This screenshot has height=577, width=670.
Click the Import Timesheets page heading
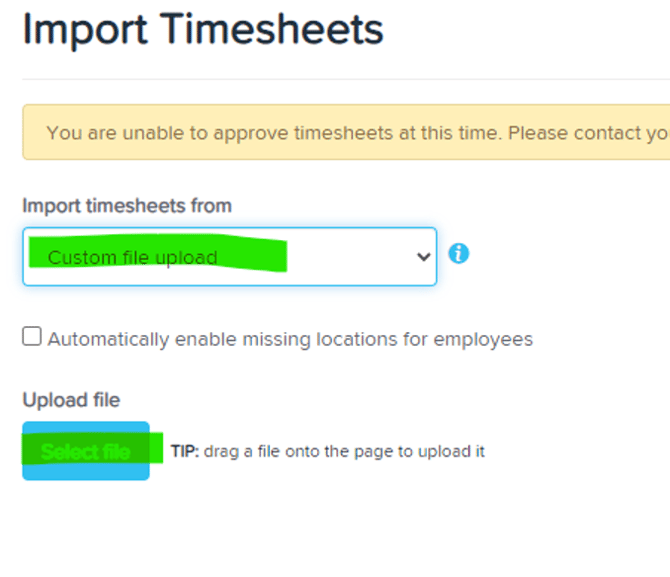coord(203,29)
